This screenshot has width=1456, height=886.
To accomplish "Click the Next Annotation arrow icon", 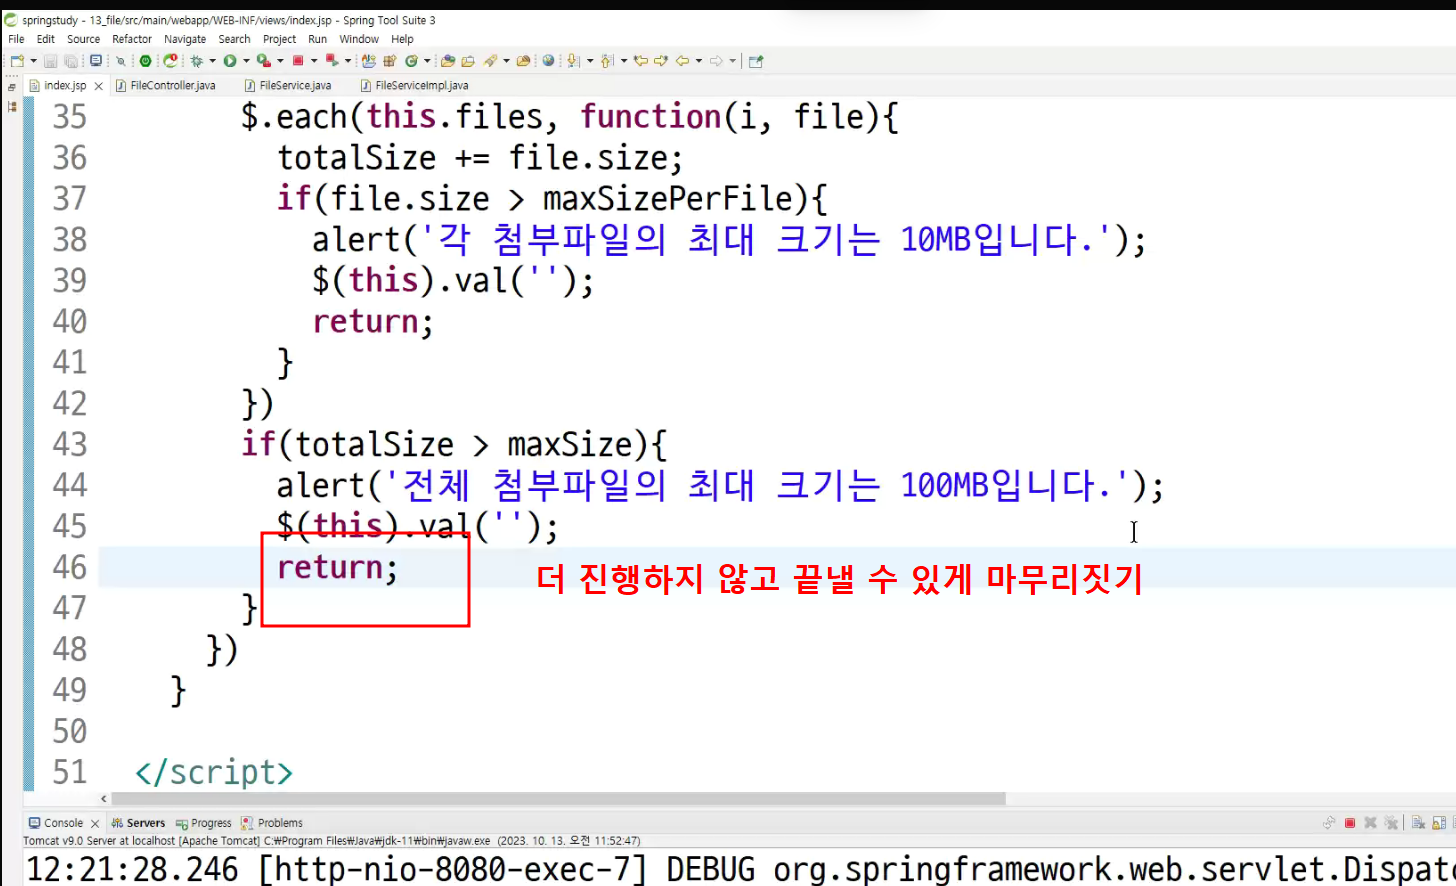I will (573, 61).
